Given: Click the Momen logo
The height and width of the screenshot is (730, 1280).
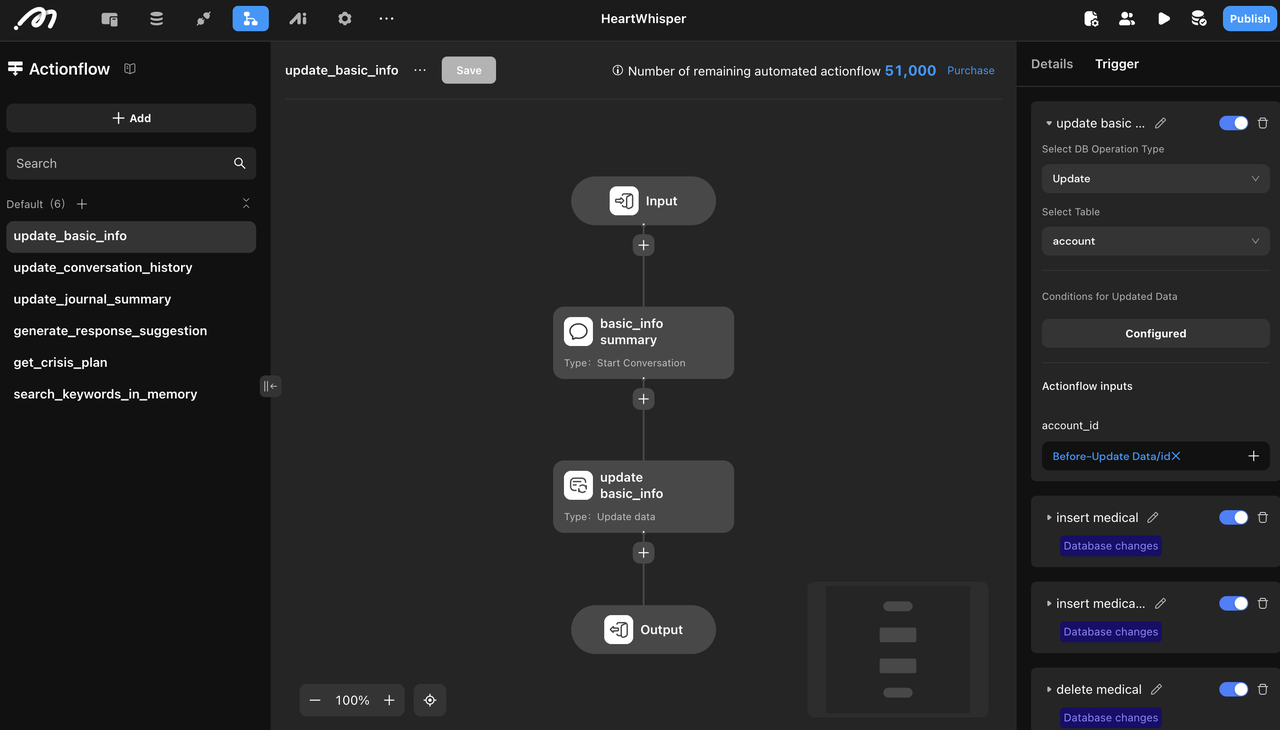Looking at the screenshot, I should click(x=36, y=19).
